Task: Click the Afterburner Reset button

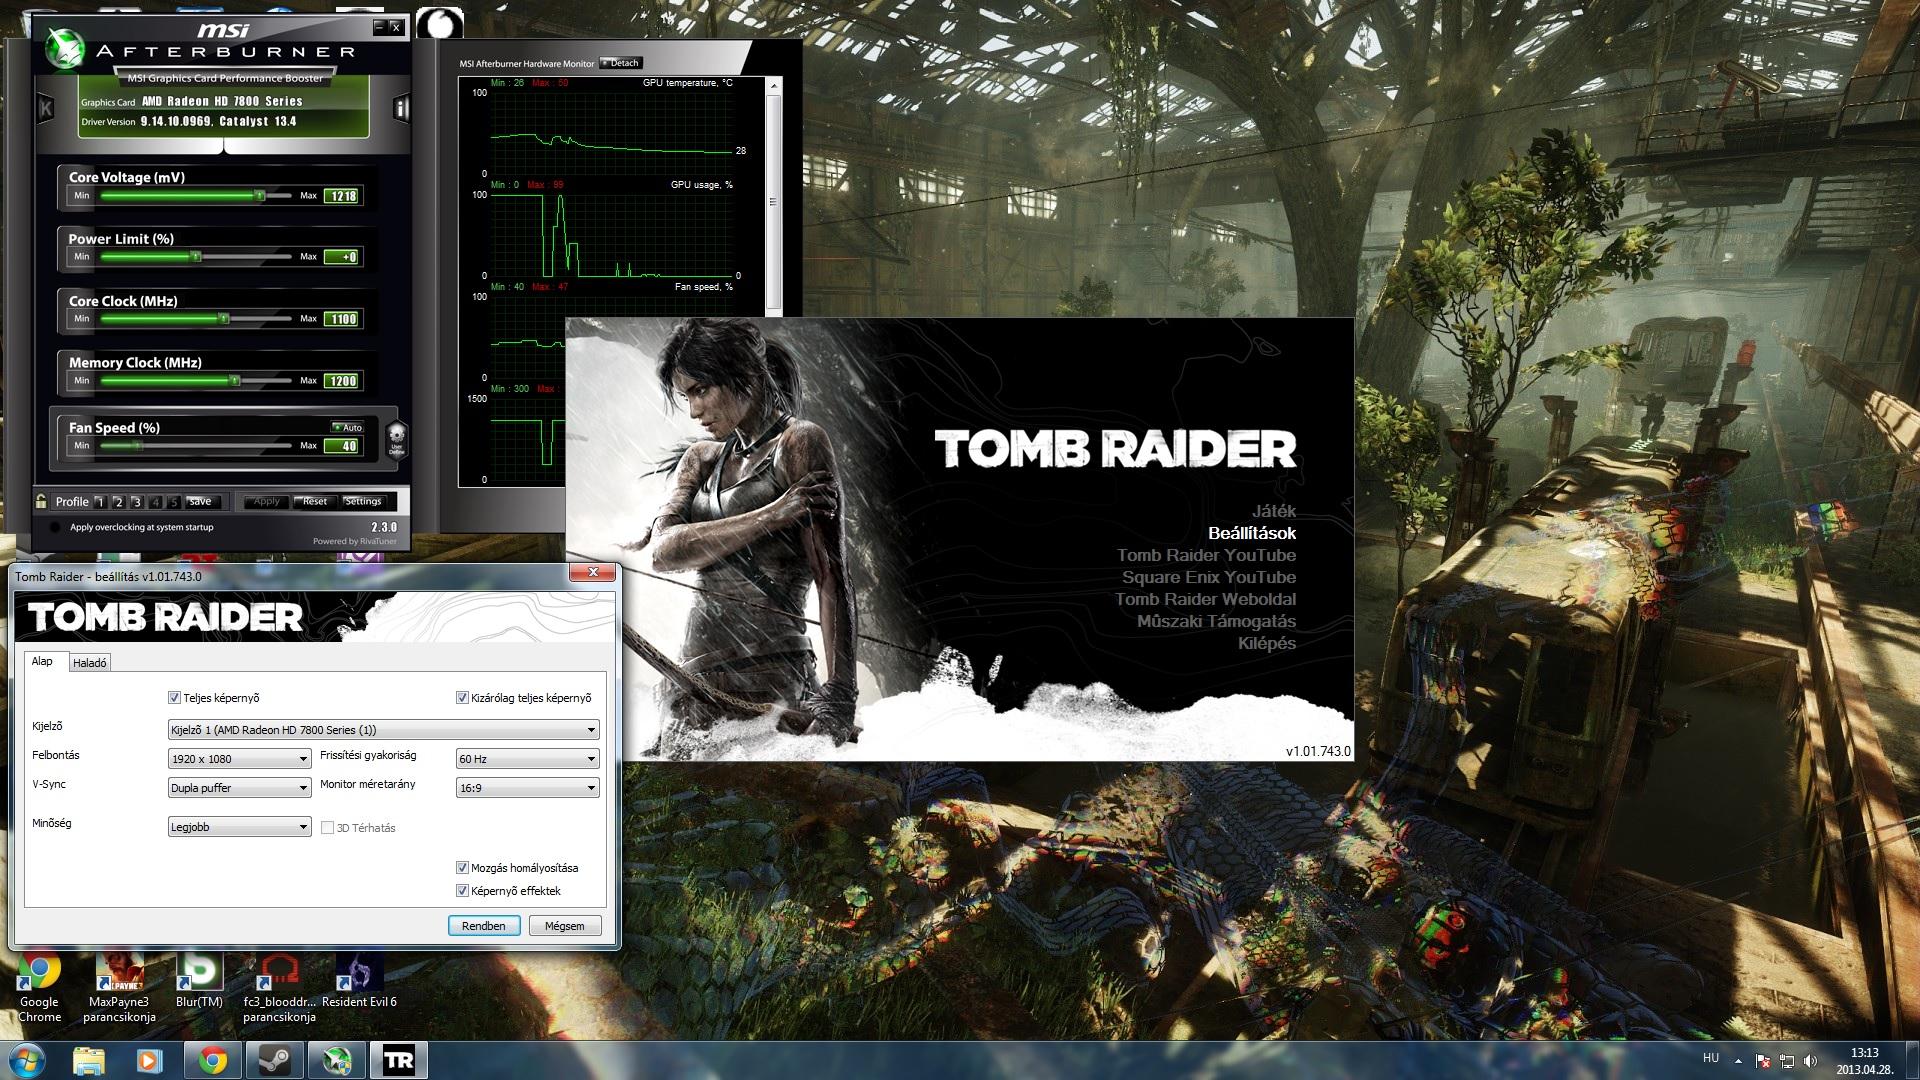Action: [x=315, y=502]
